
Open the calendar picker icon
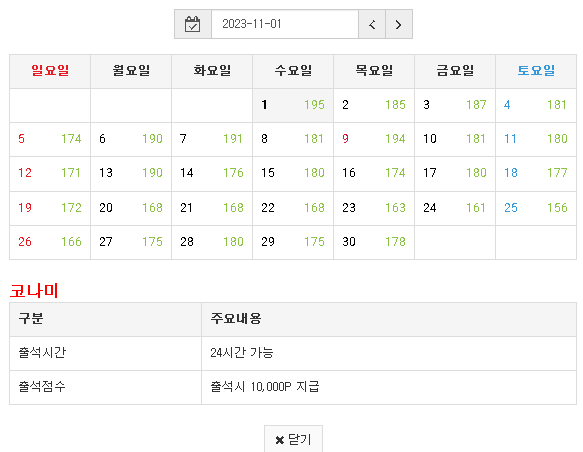(193, 24)
